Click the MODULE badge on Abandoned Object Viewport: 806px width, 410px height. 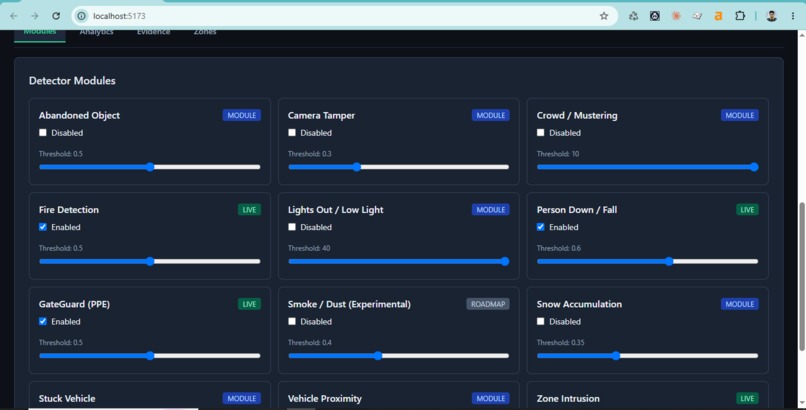(x=242, y=115)
